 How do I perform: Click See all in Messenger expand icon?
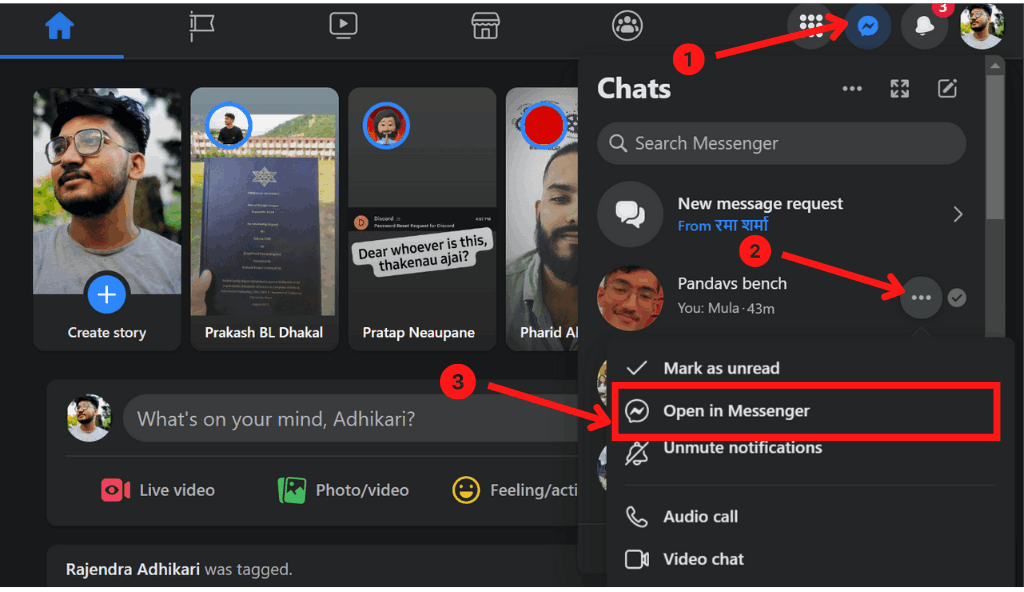pos(899,89)
